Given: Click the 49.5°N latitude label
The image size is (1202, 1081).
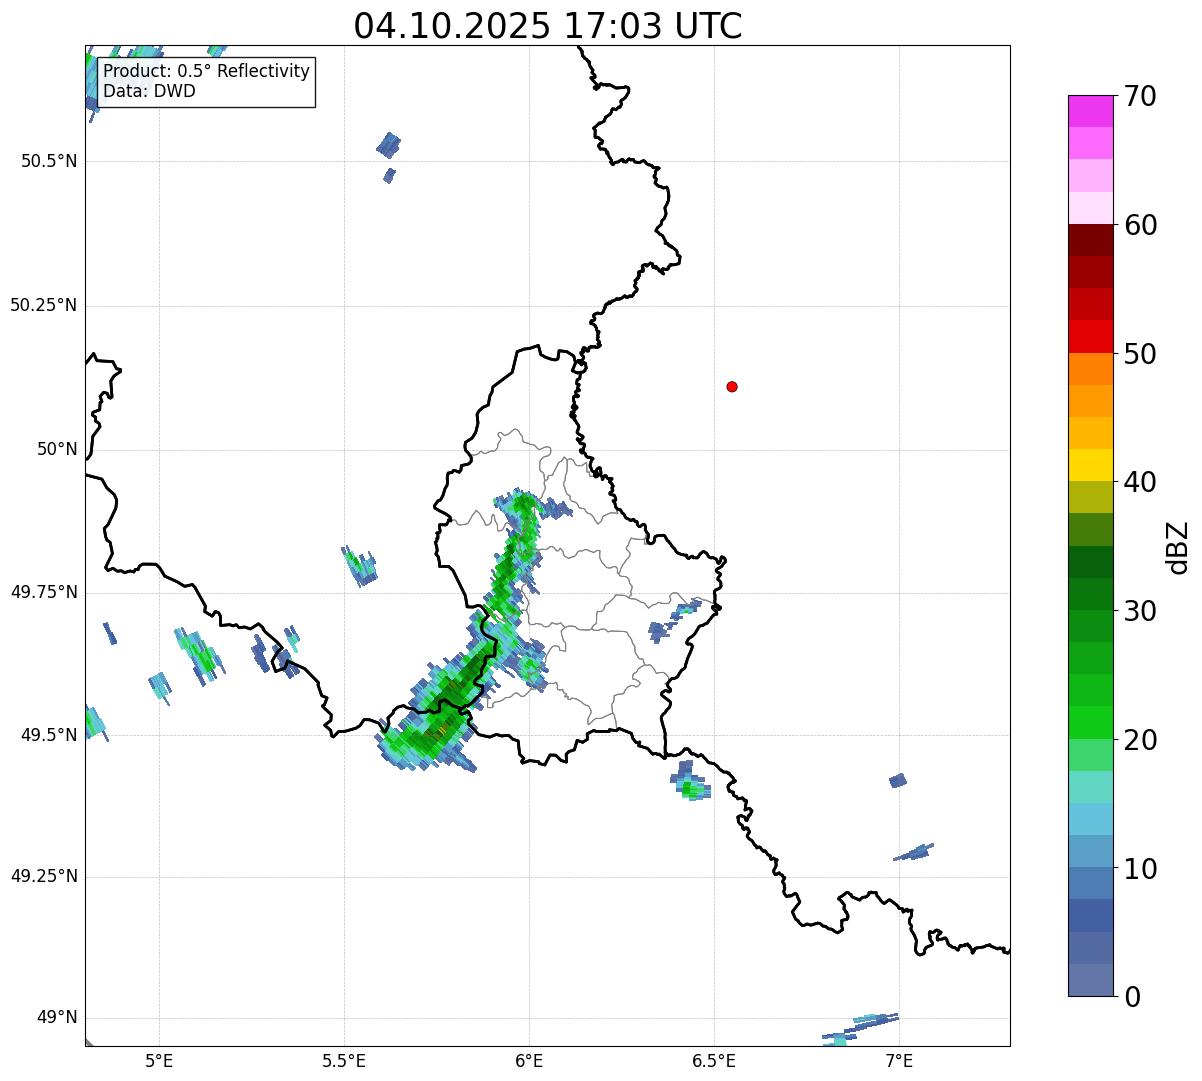Looking at the screenshot, I should 49,735.
